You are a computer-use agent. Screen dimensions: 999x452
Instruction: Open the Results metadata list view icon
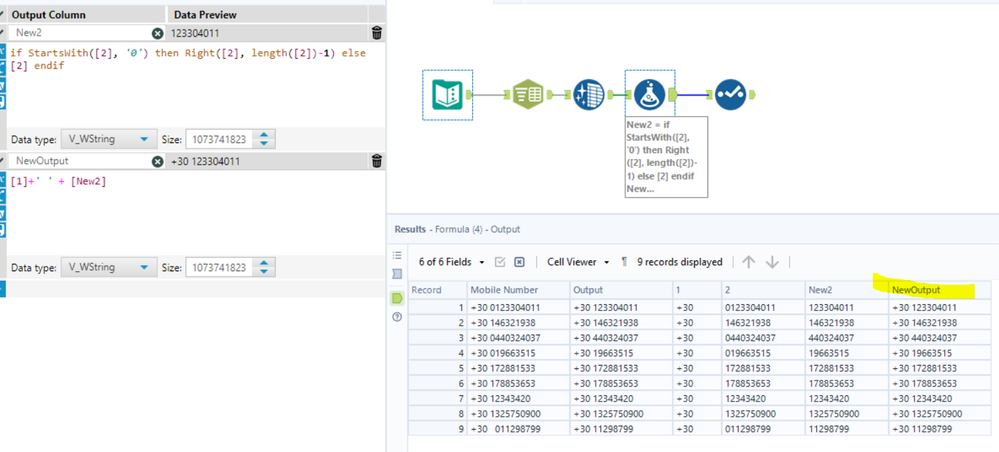coord(397,256)
